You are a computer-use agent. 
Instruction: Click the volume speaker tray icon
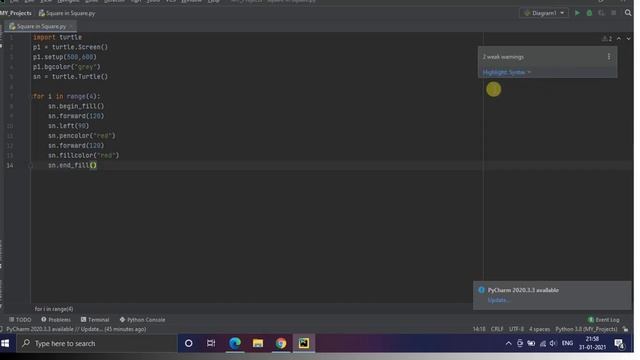(x=553, y=343)
